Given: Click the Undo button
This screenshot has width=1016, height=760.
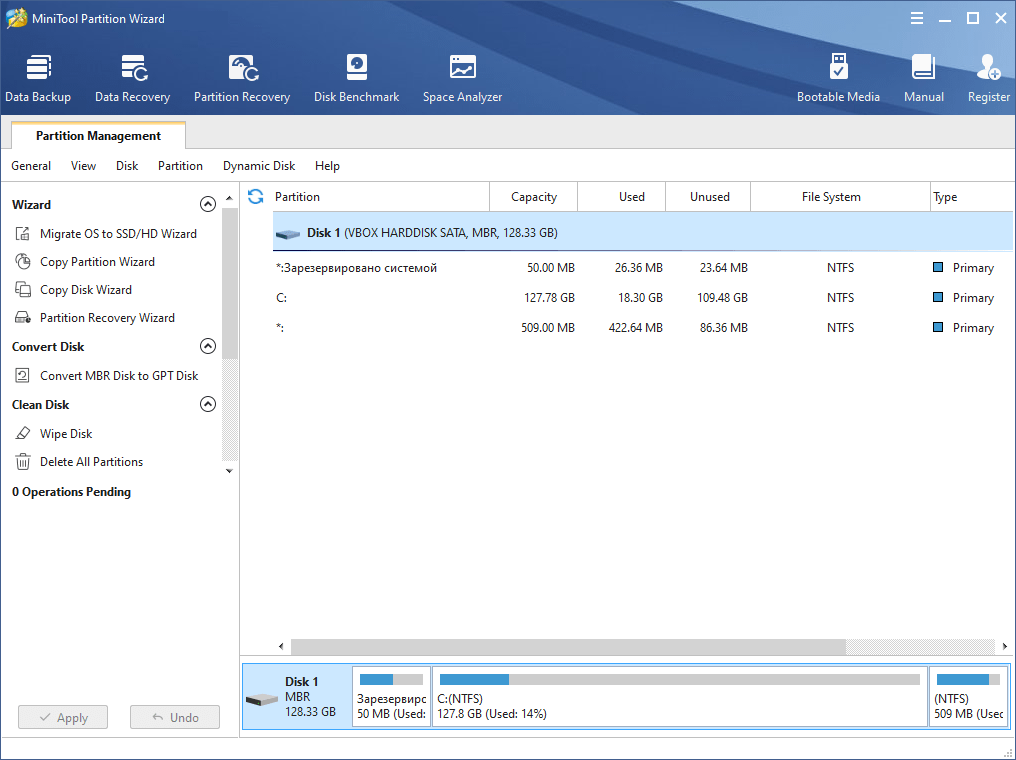Looking at the screenshot, I should point(175,717).
